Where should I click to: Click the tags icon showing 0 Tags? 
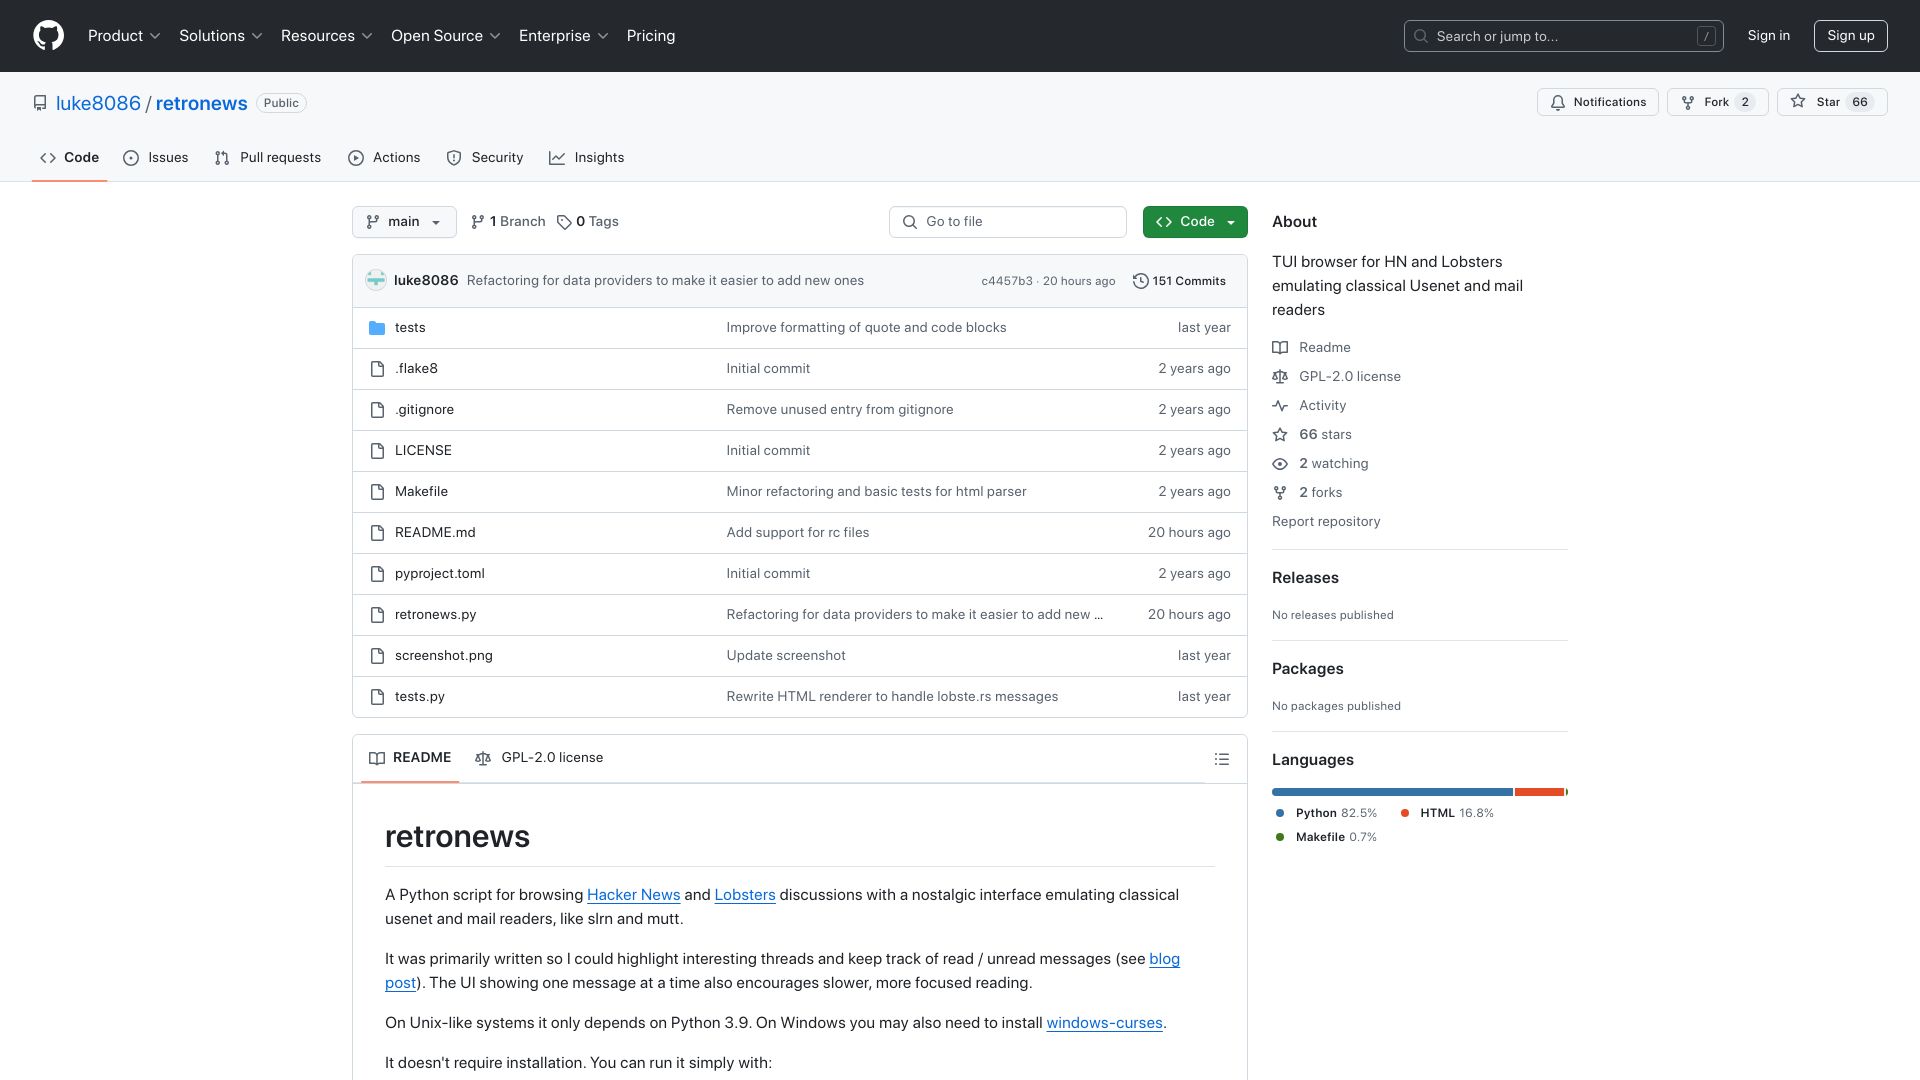564,222
